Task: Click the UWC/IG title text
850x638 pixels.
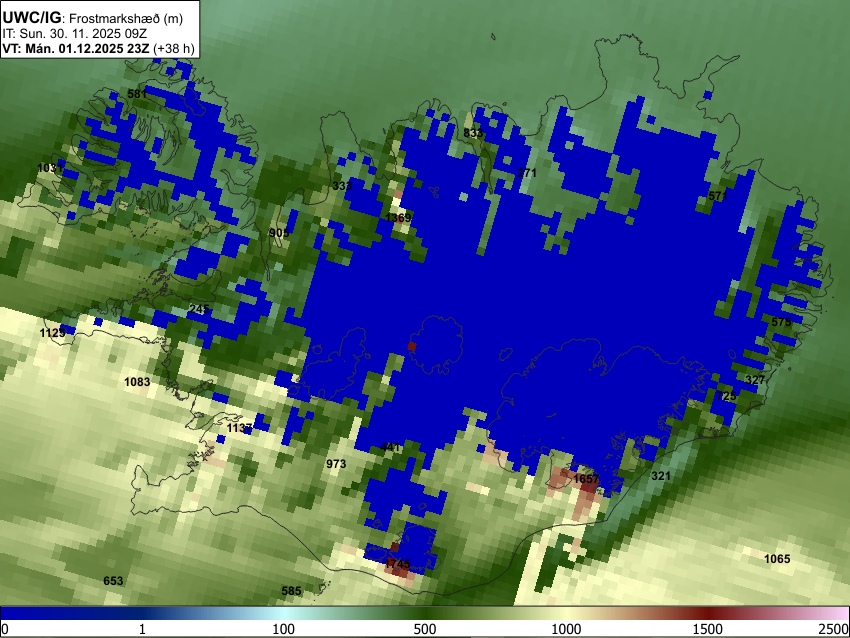Action: (31, 17)
